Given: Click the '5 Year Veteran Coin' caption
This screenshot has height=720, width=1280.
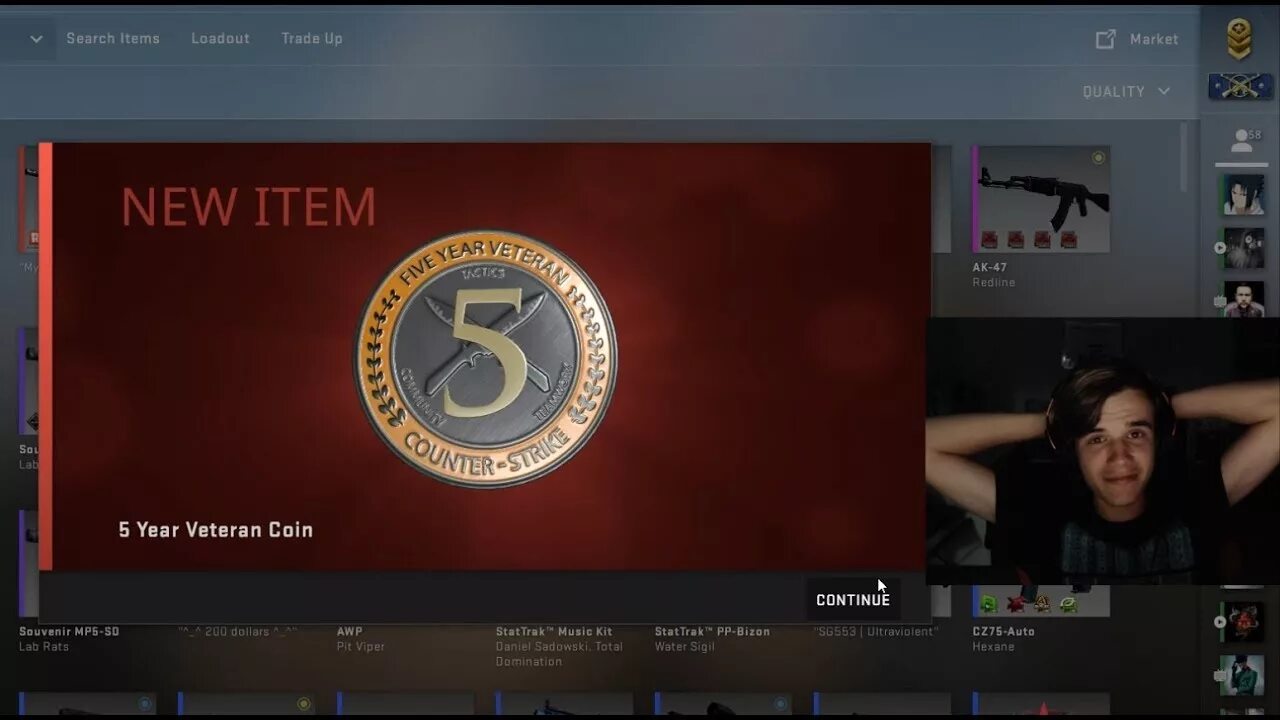Looking at the screenshot, I should pos(216,530).
